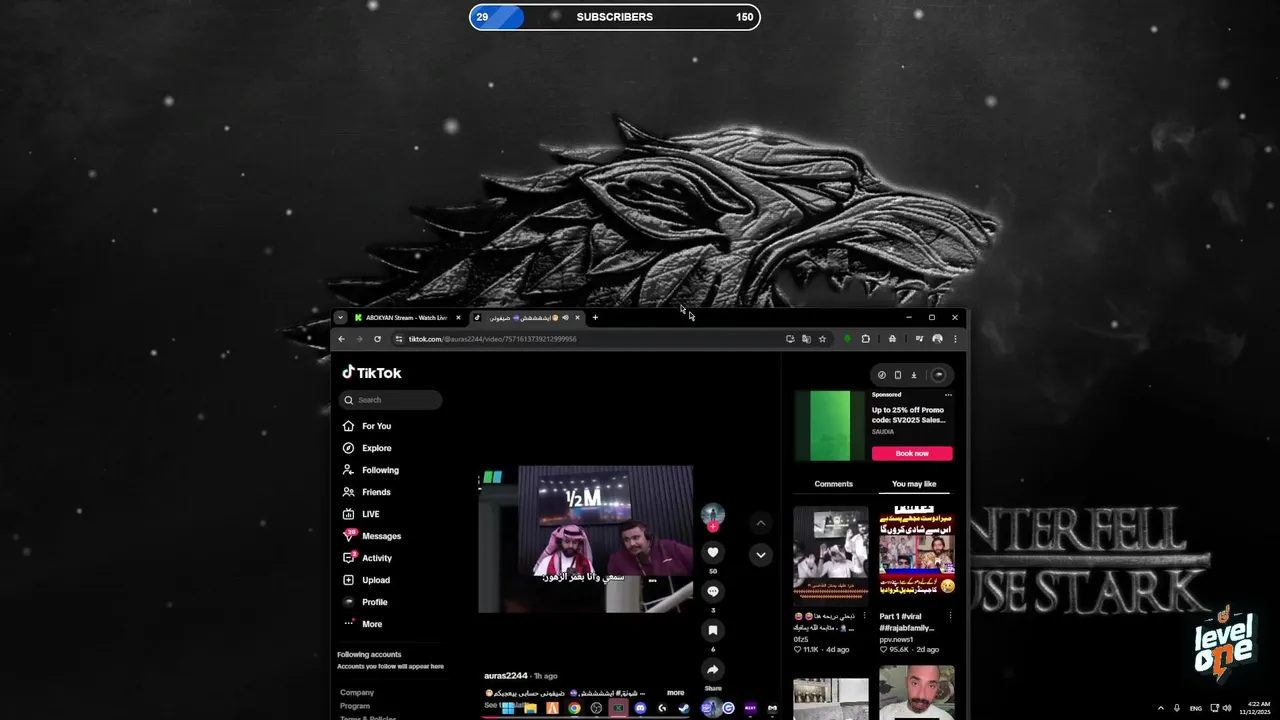Click the Company footer link
The image size is (1280, 720).
(x=357, y=692)
